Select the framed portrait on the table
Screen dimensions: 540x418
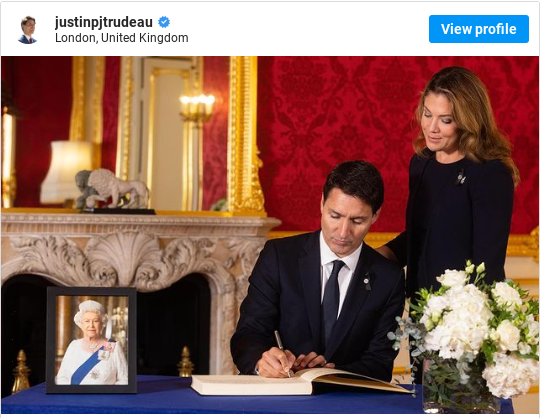[x=92, y=340]
